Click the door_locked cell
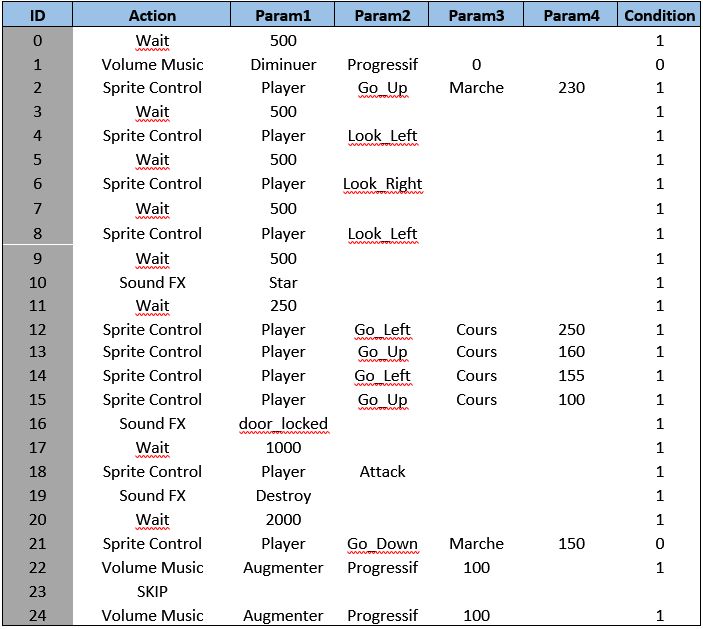703x629 pixels. (x=283, y=424)
